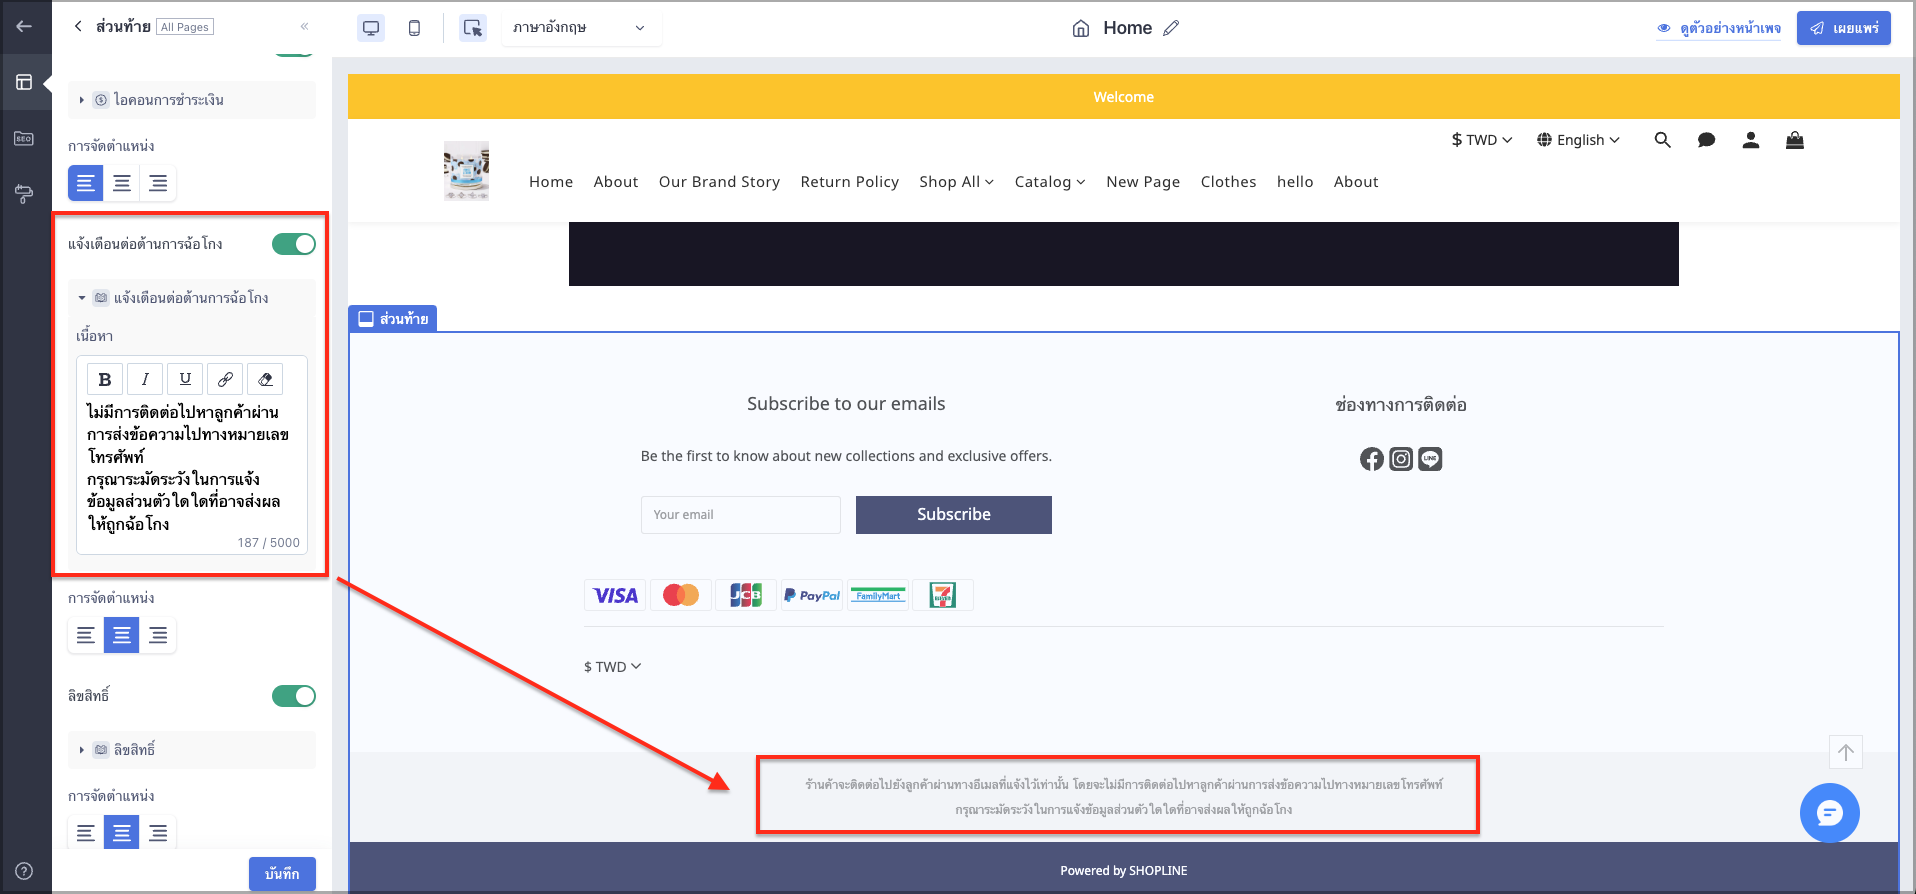This screenshot has width=1916, height=894.
Task: Open the help question mark icon
Action: 24,870
